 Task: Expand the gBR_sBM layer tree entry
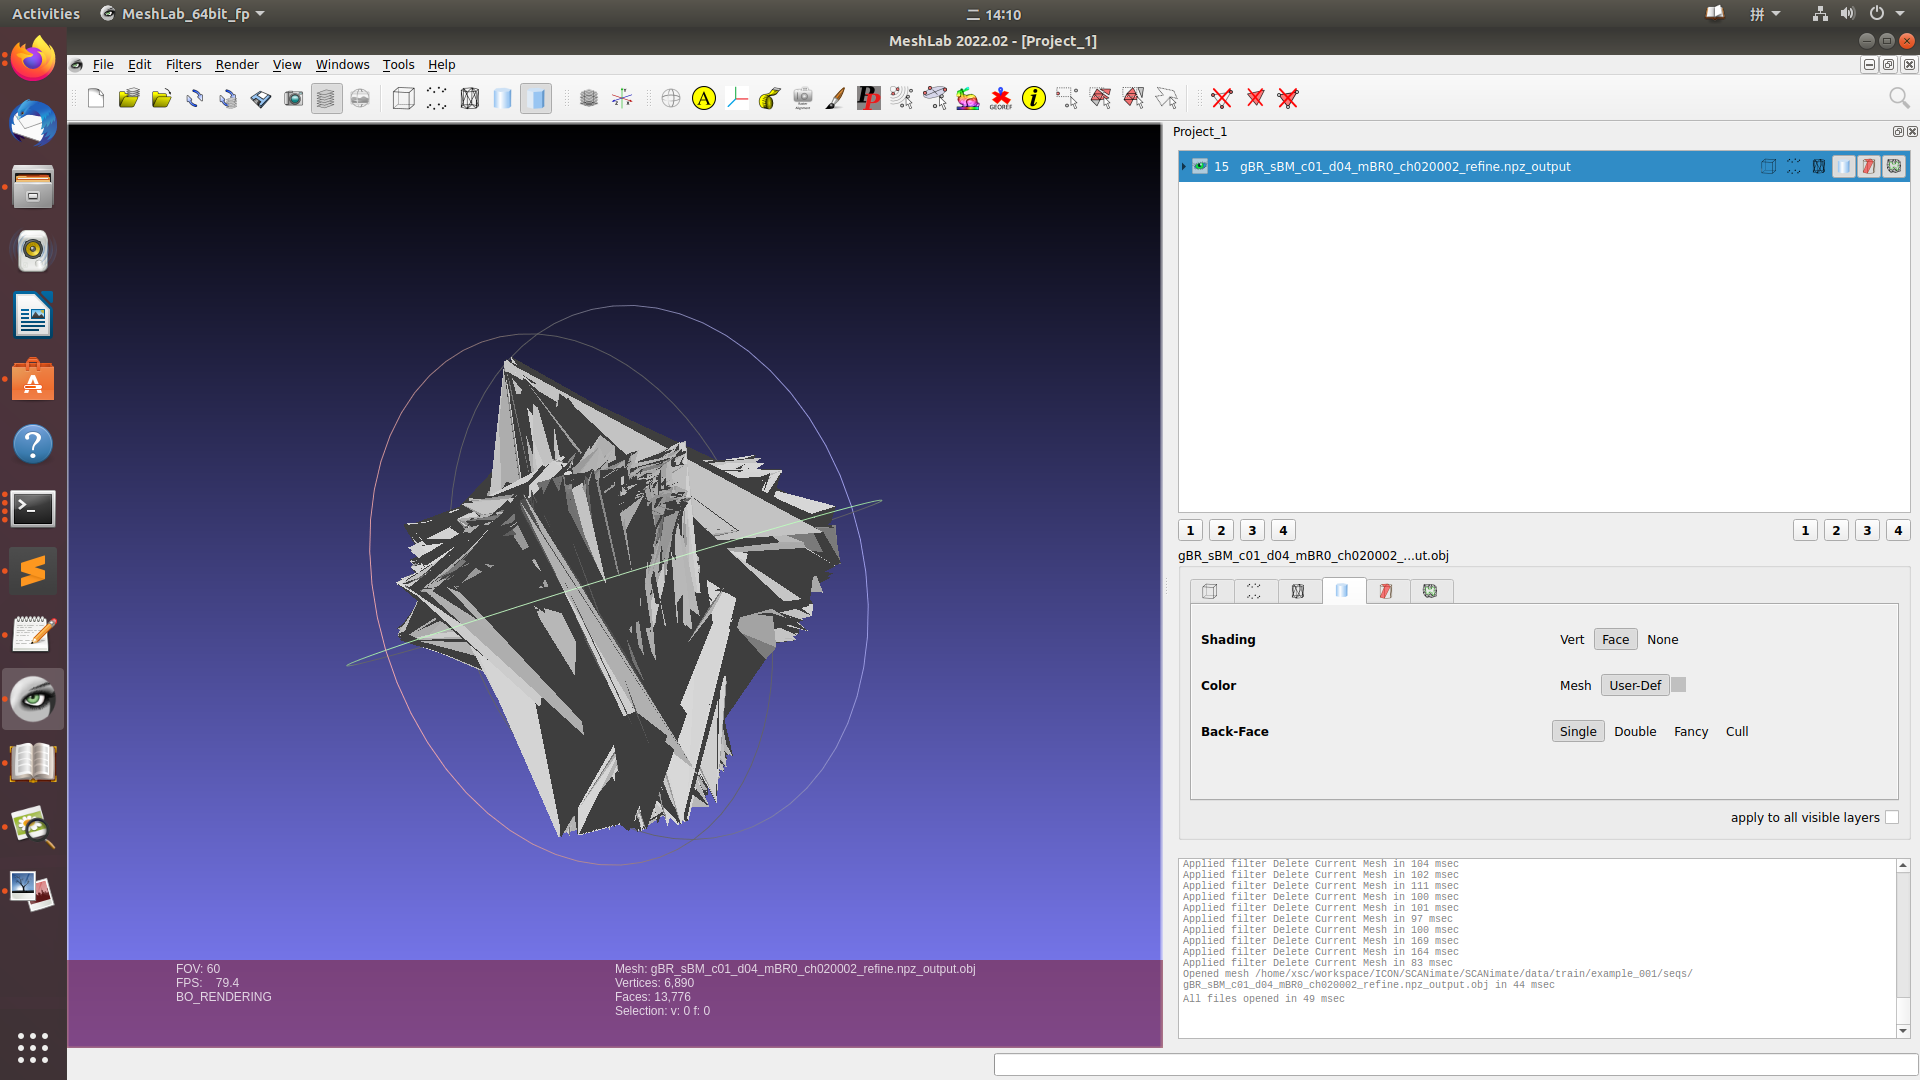[x=1184, y=166]
